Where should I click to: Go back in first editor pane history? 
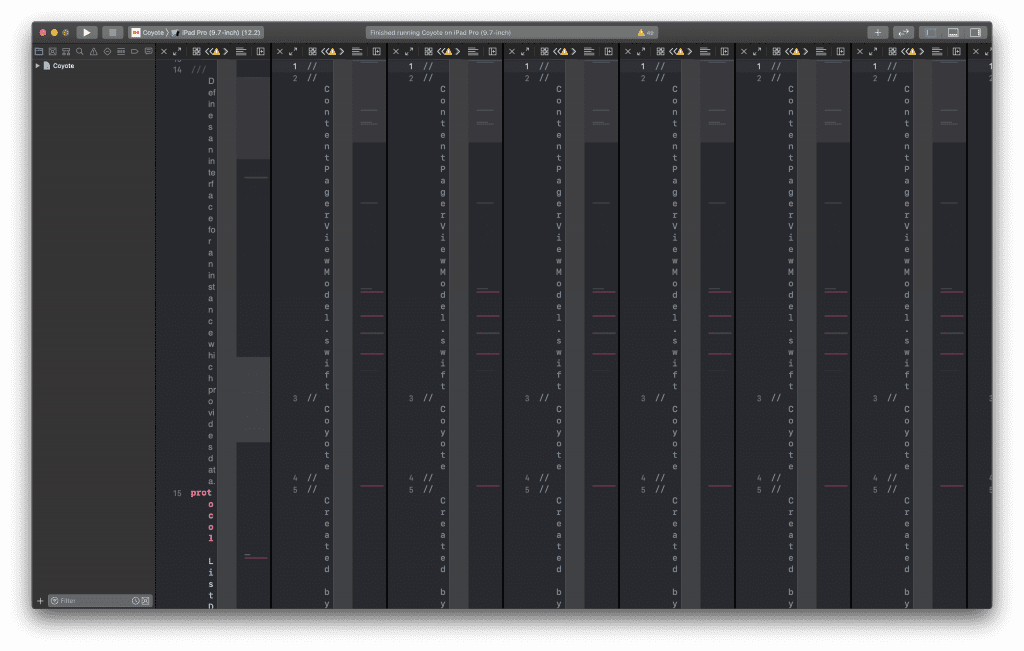(x=208, y=52)
